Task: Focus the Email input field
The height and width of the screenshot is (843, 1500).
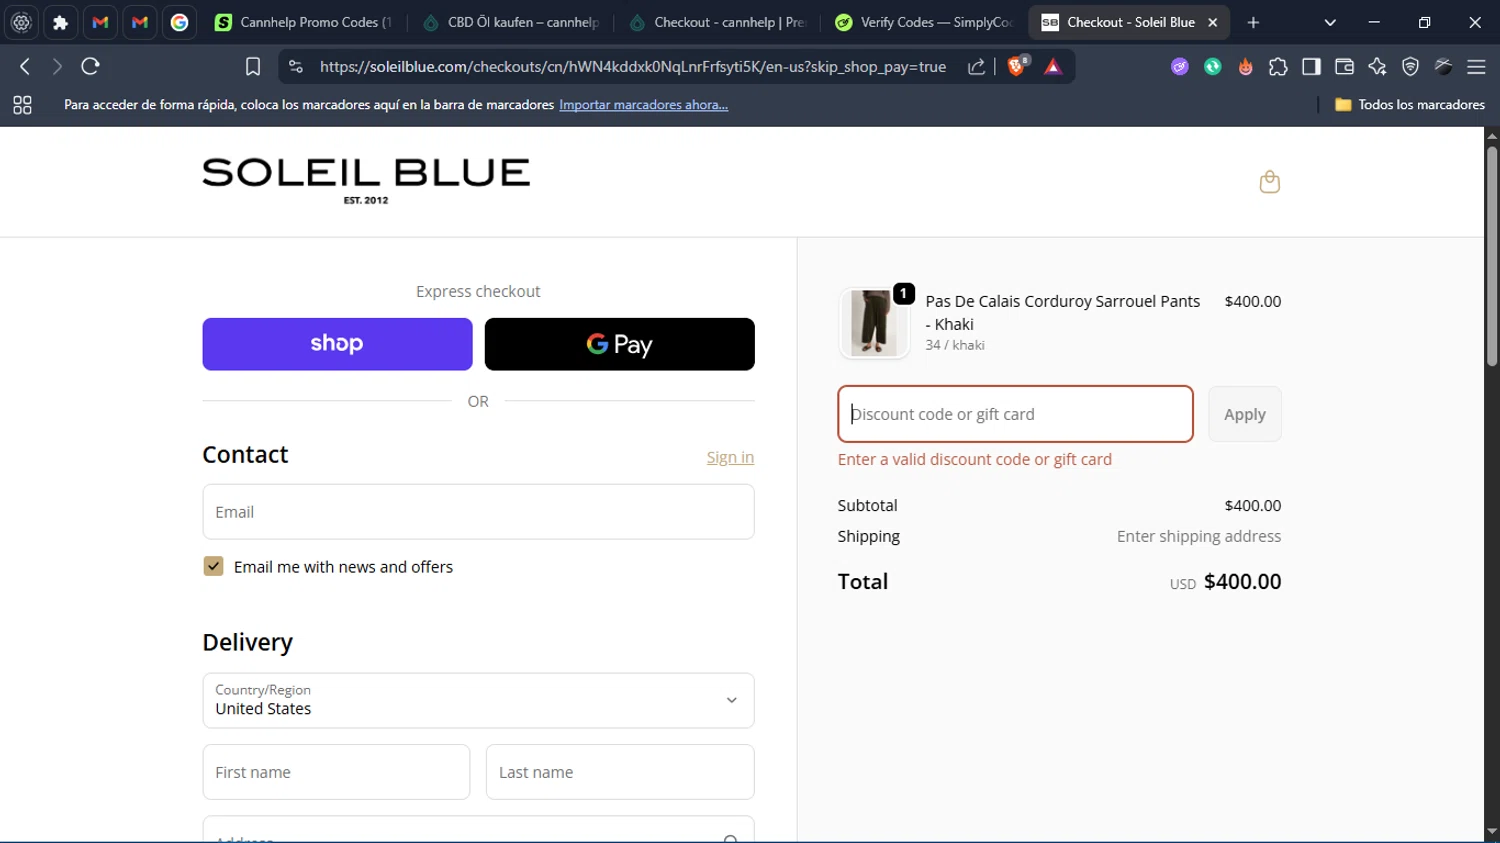Action: pyautogui.click(x=478, y=512)
